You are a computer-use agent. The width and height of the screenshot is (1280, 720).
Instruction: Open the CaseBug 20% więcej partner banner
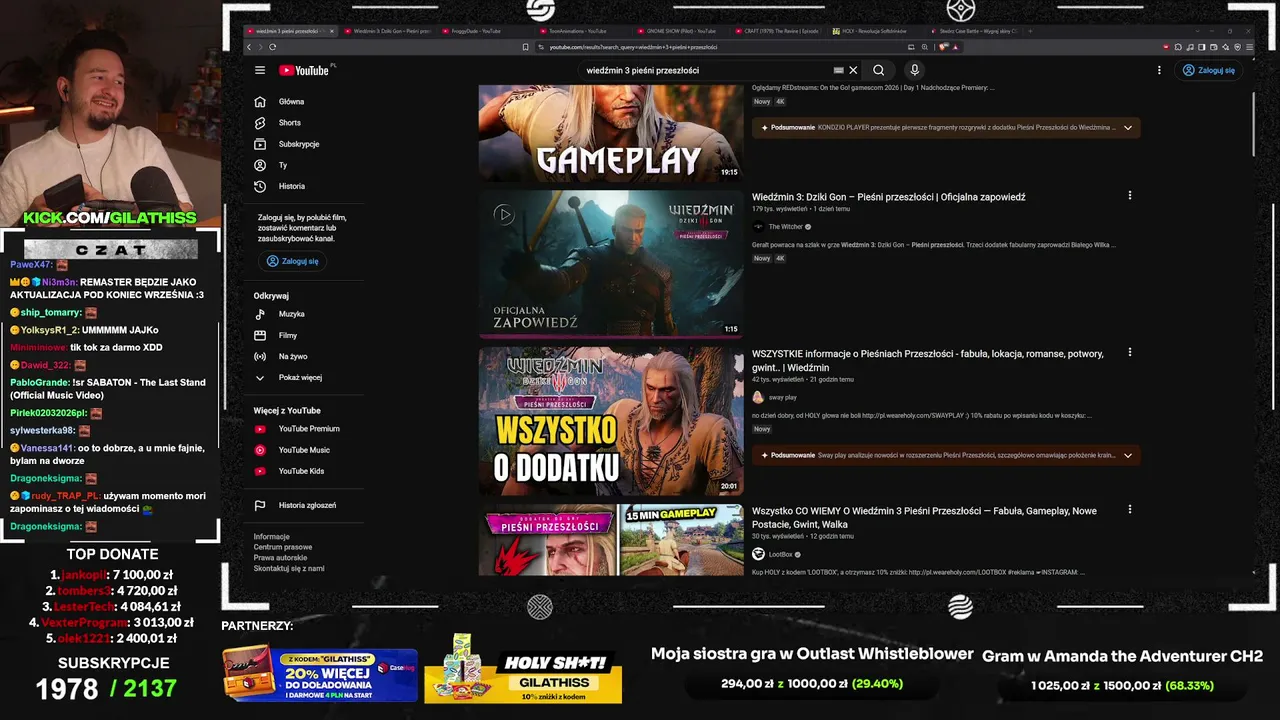[x=320, y=673]
